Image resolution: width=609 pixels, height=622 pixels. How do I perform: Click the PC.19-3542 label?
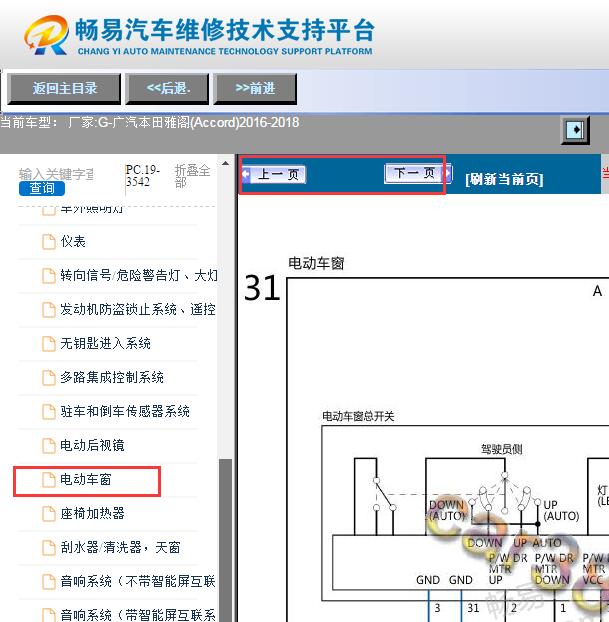pos(142,175)
